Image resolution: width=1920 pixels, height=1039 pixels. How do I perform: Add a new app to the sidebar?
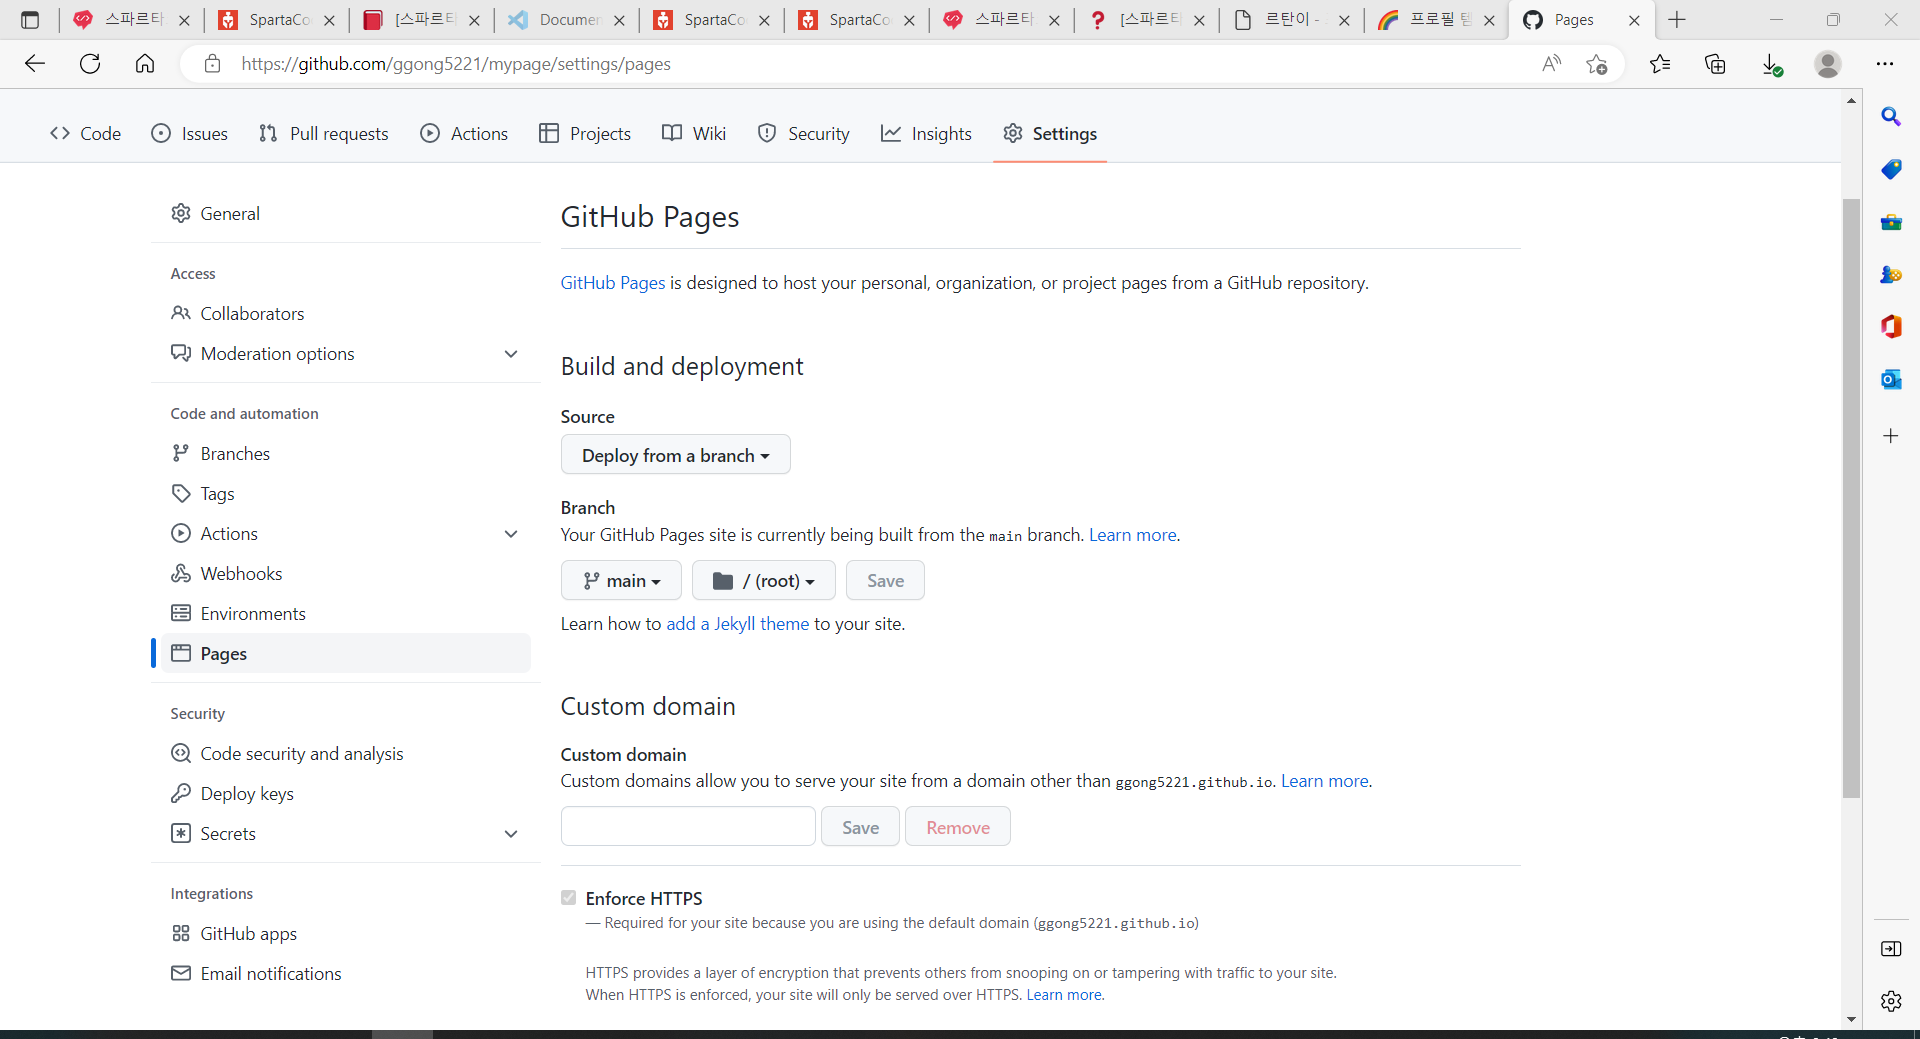pos(1891,436)
